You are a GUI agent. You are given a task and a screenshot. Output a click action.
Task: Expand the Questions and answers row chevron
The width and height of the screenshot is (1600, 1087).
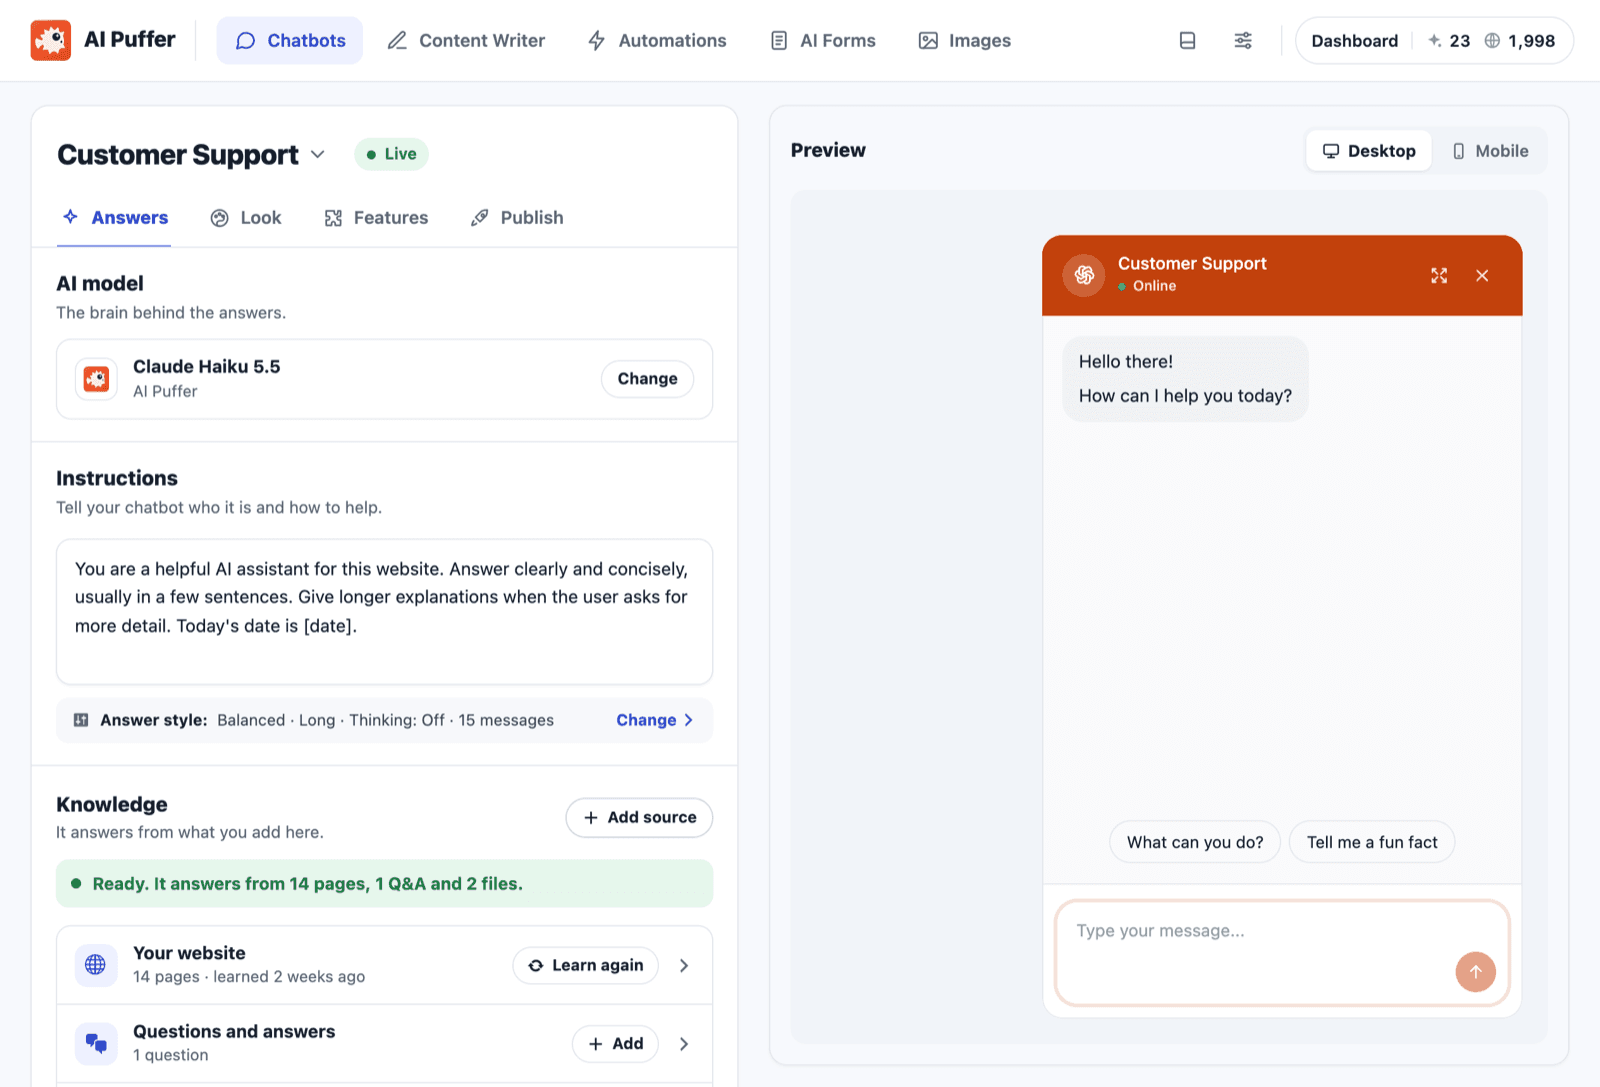(x=684, y=1043)
